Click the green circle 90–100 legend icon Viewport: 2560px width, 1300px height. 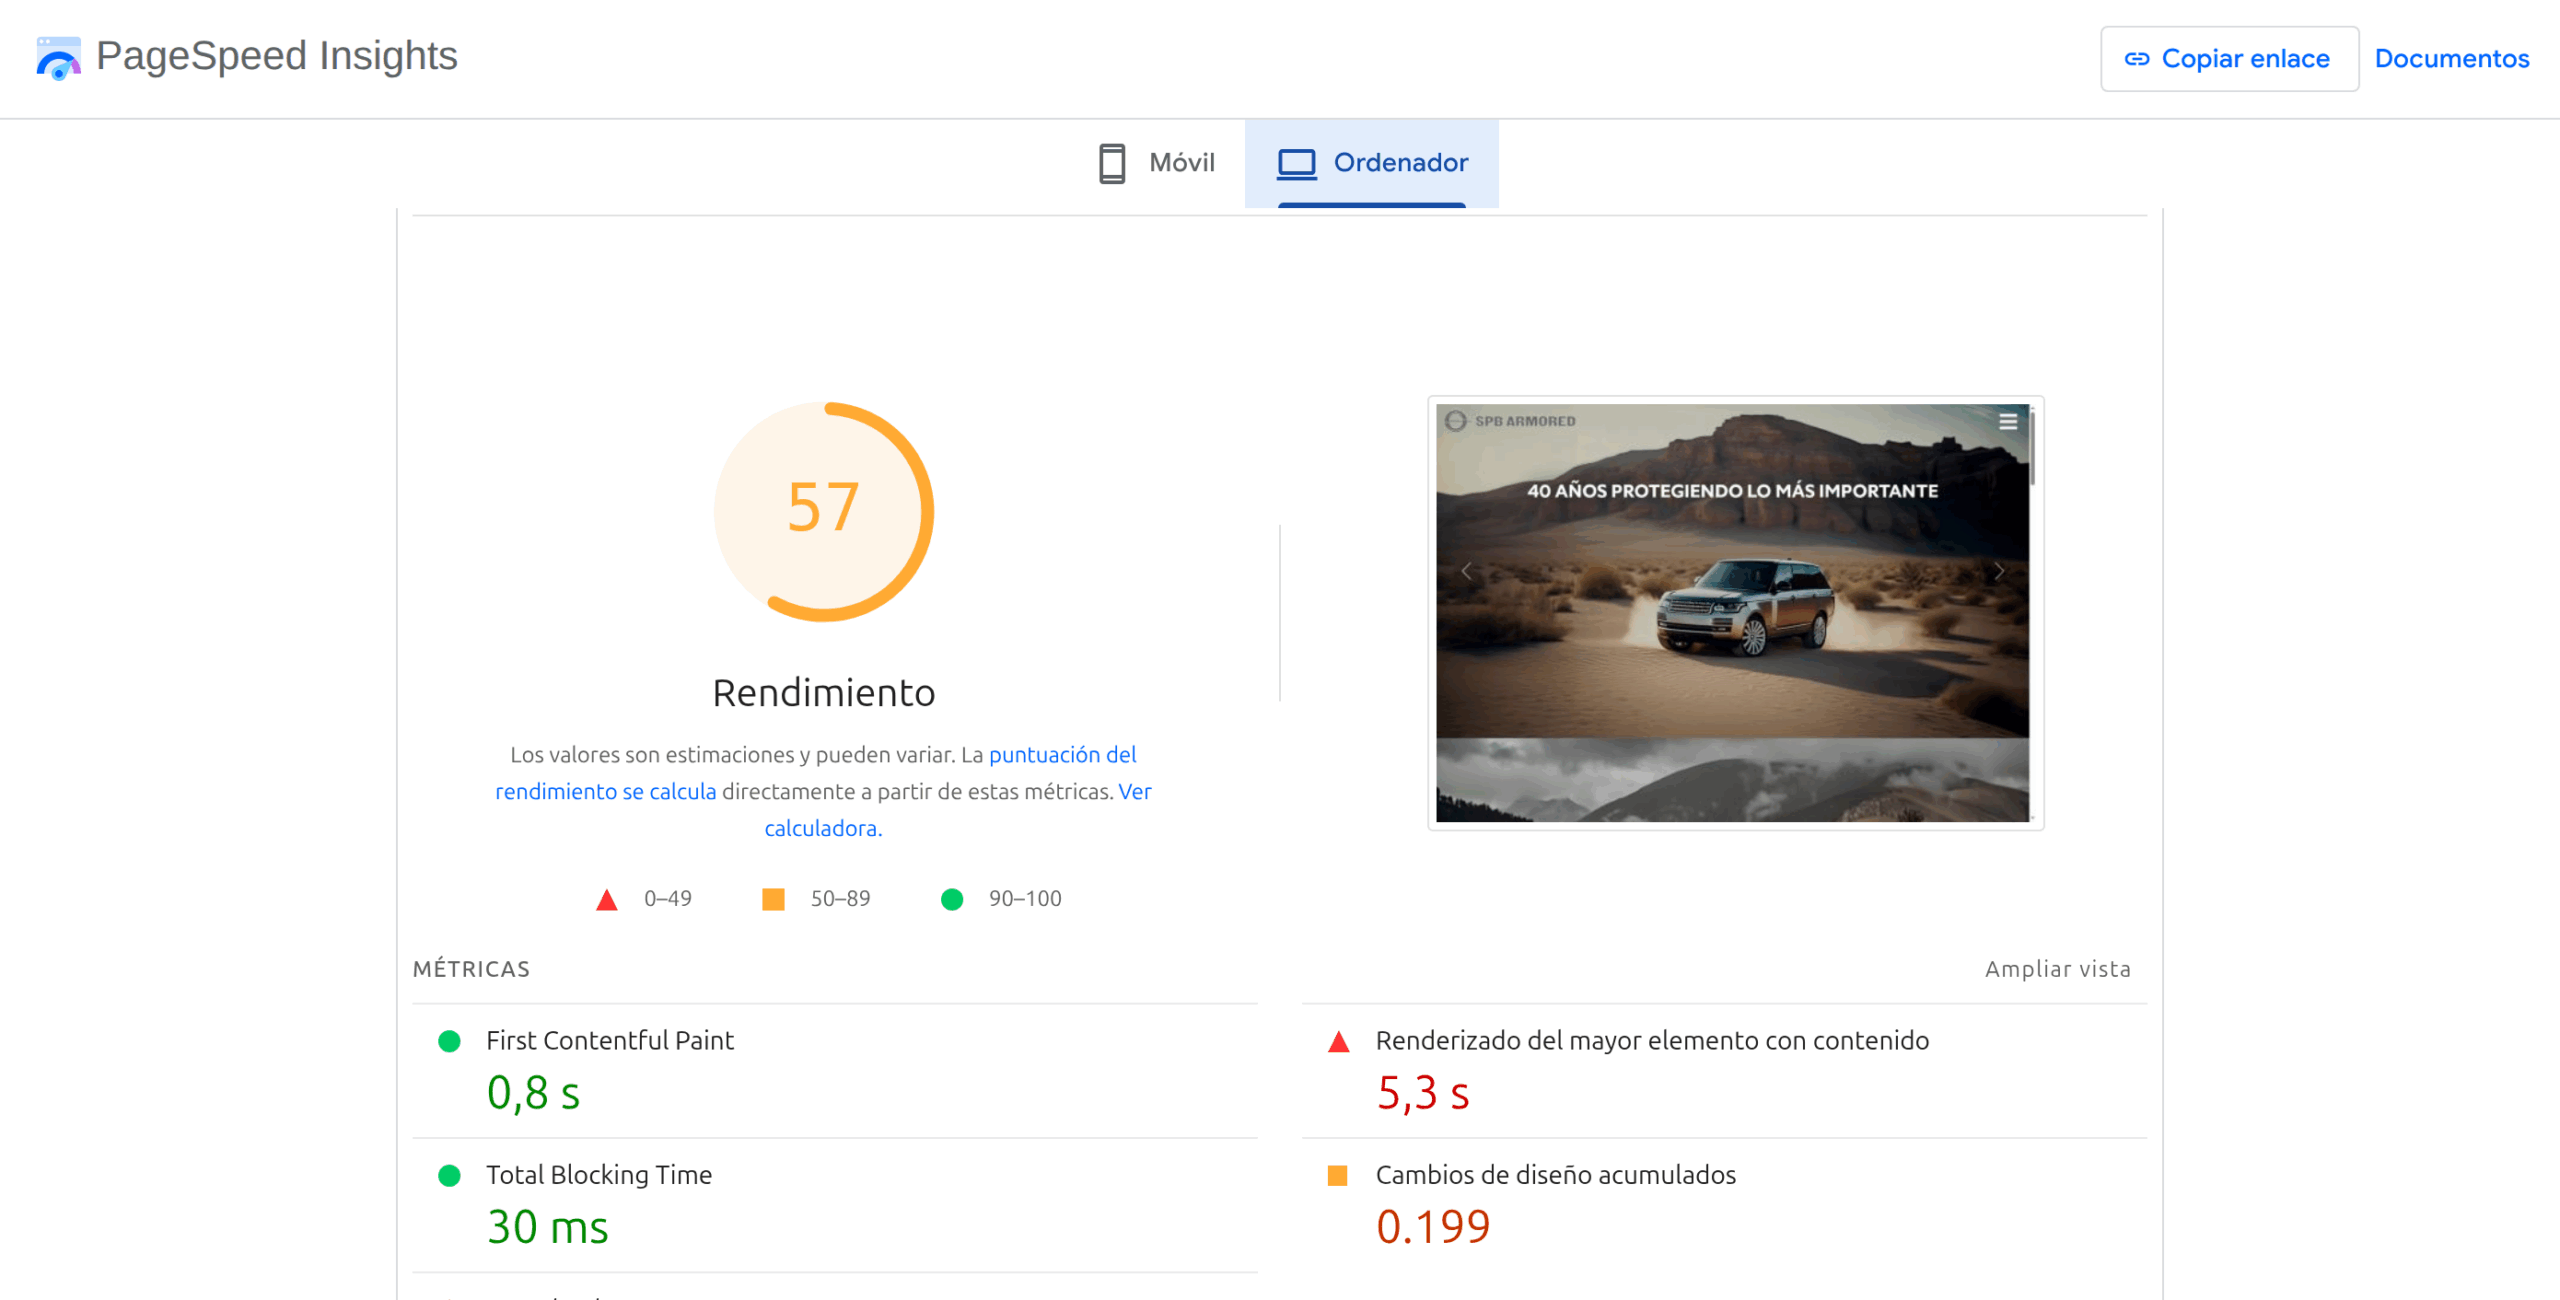tap(952, 899)
